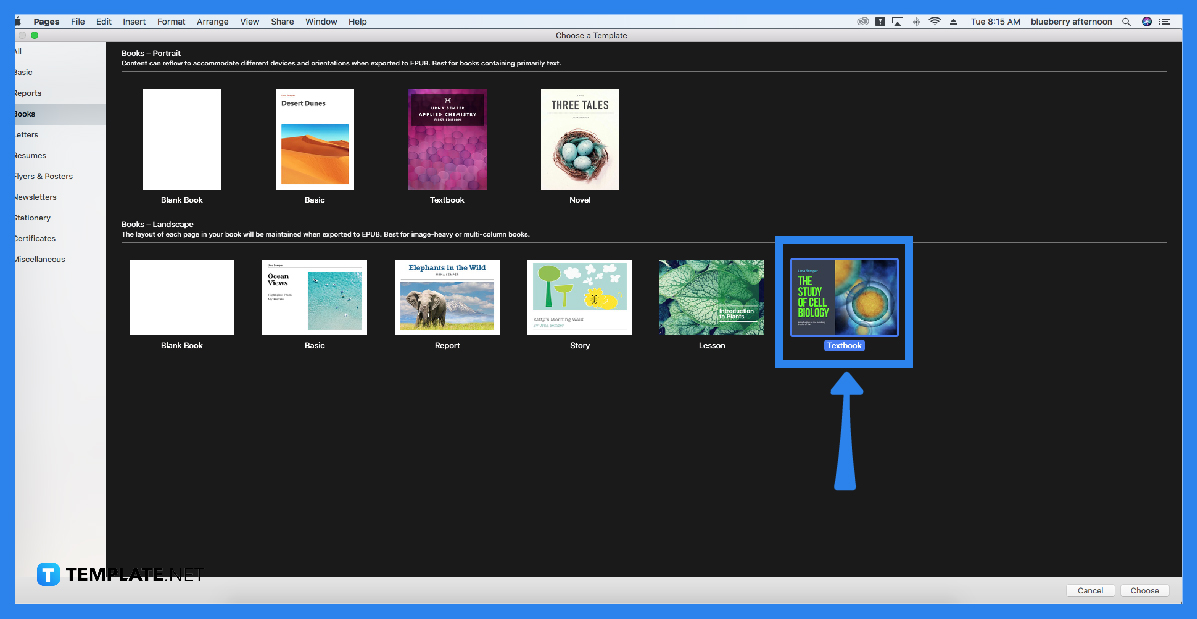1197x619 pixels.
Task: Select the Certificates category
Action: (x=40, y=238)
